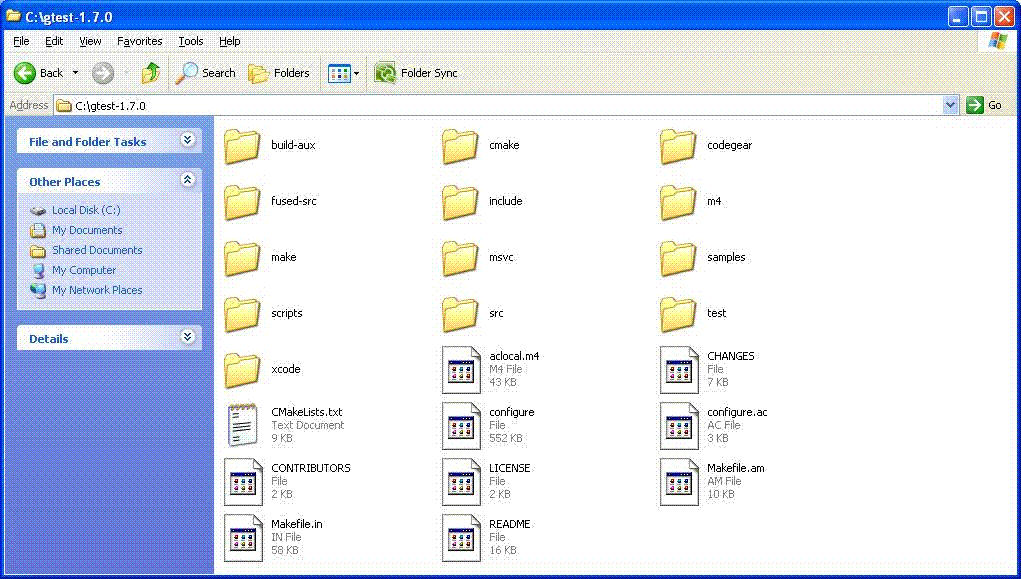The width and height of the screenshot is (1021, 579).
Task: Select the xcode folder icon
Action: click(x=242, y=370)
